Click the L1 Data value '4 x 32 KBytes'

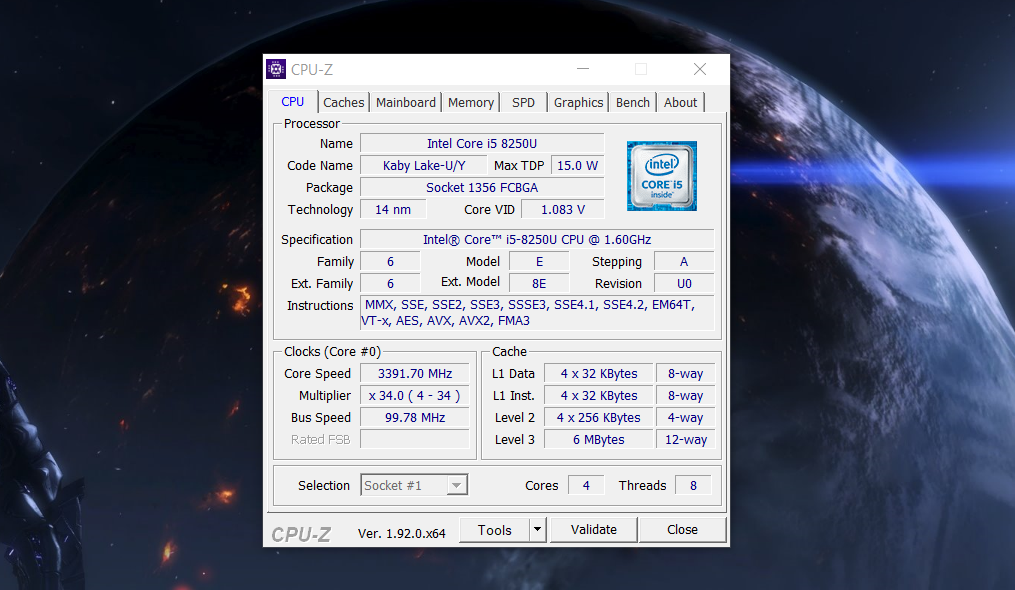(x=599, y=373)
